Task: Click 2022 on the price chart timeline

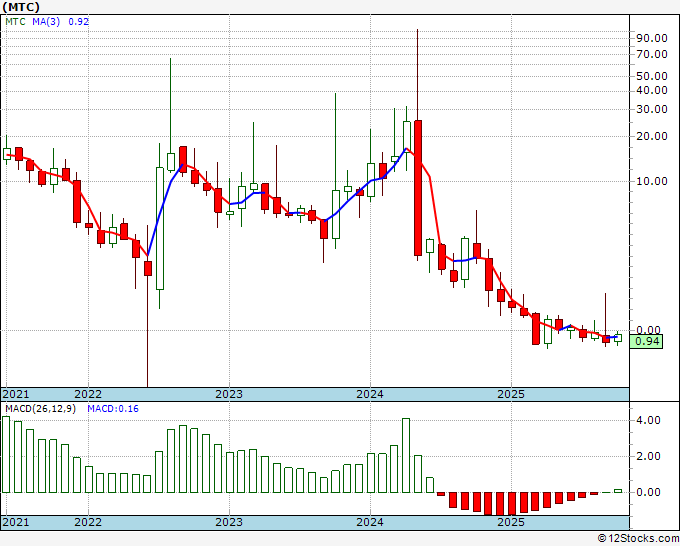Action: click(88, 394)
